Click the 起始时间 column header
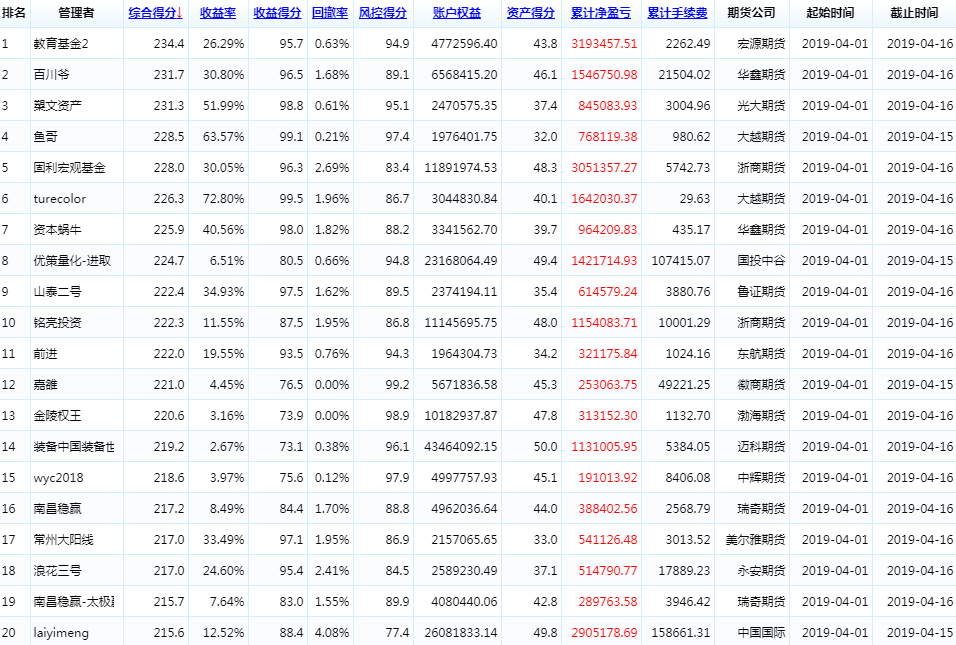 tap(830, 13)
